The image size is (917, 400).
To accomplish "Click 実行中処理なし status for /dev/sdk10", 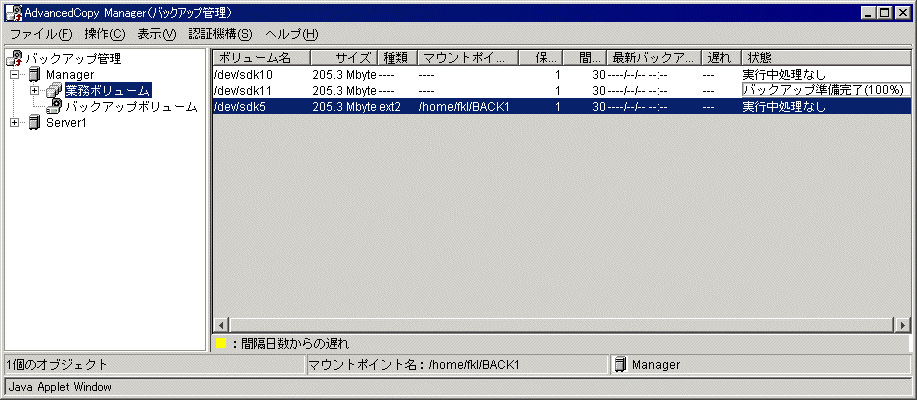I will (x=784, y=75).
